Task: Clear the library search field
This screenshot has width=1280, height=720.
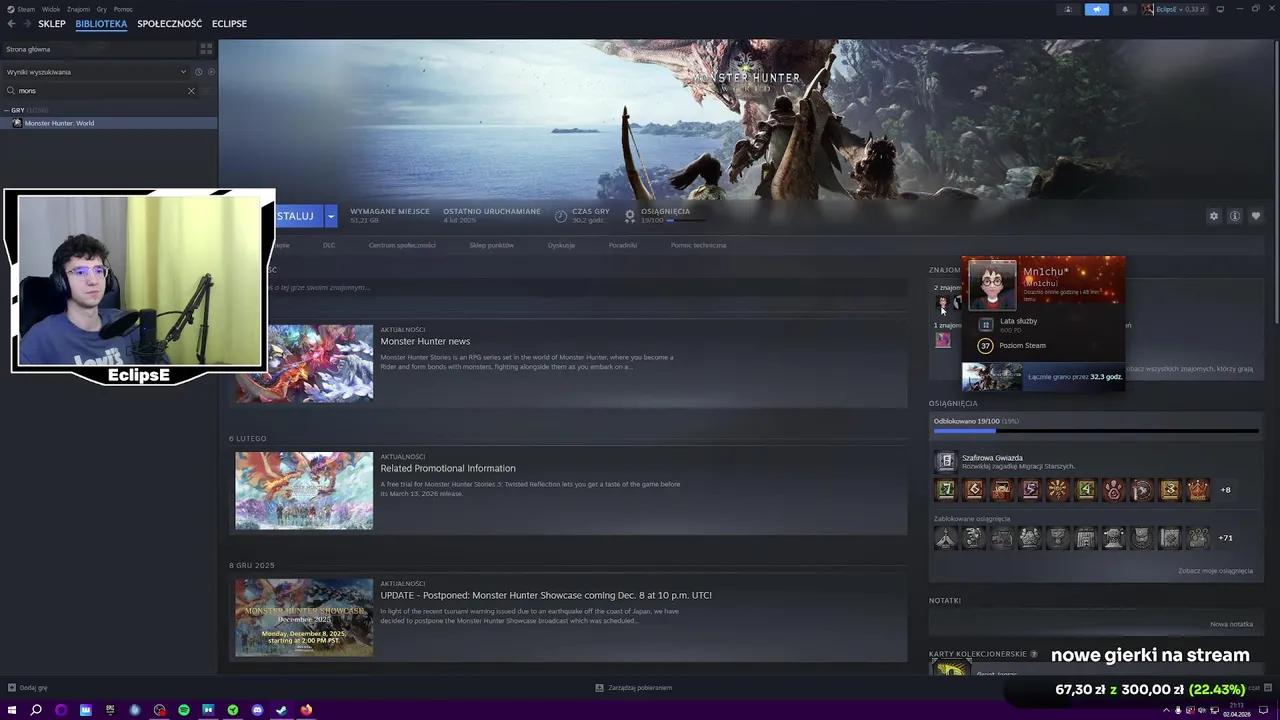Action: 191,91
